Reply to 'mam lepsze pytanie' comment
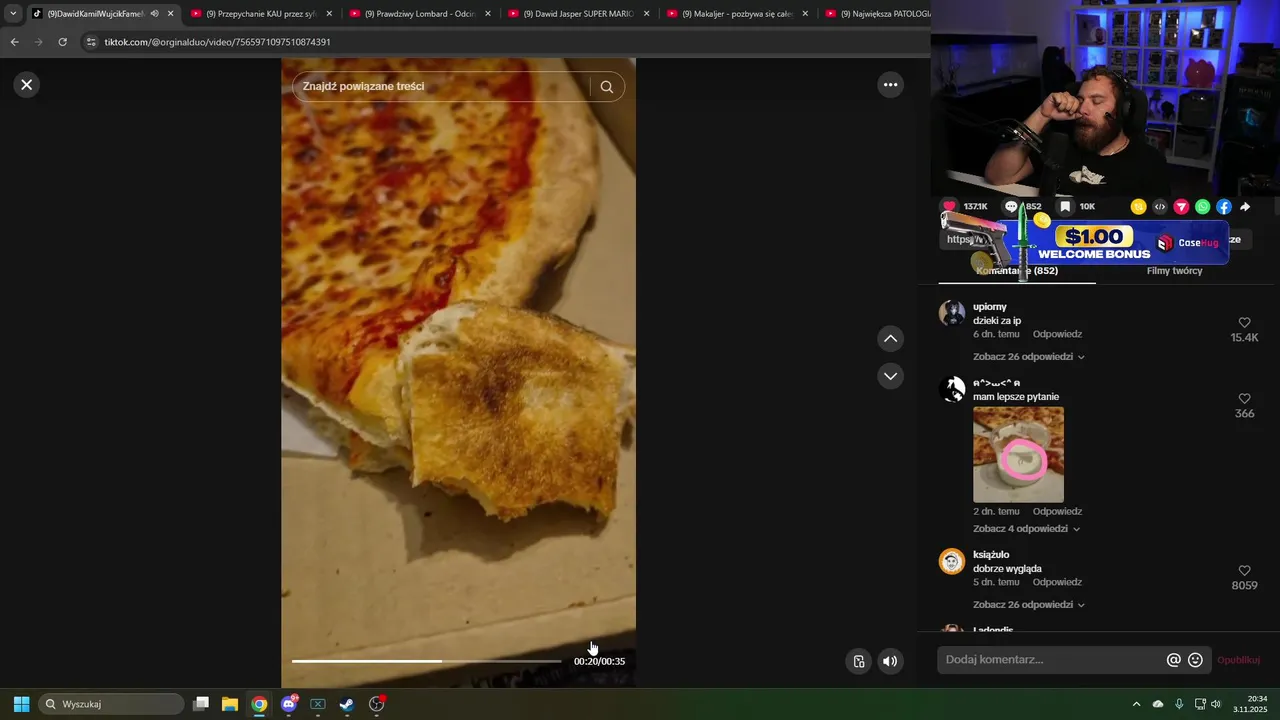The height and width of the screenshot is (720, 1280). tap(1057, 511)
